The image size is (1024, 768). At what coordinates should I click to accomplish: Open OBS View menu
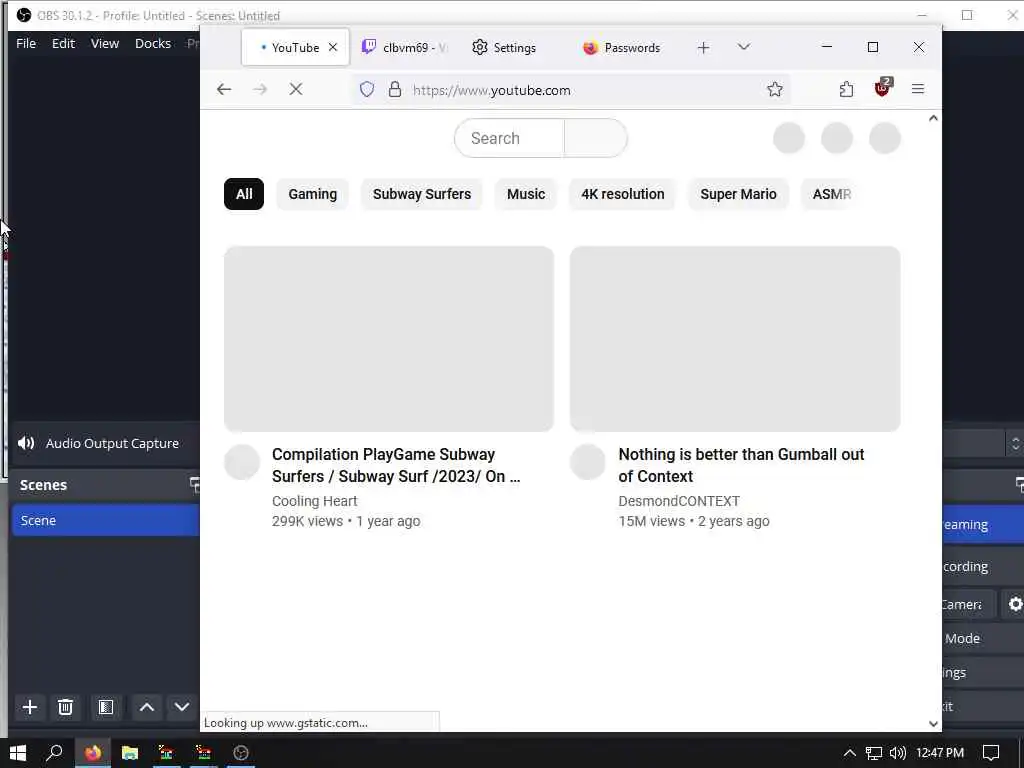click(104, 43)
